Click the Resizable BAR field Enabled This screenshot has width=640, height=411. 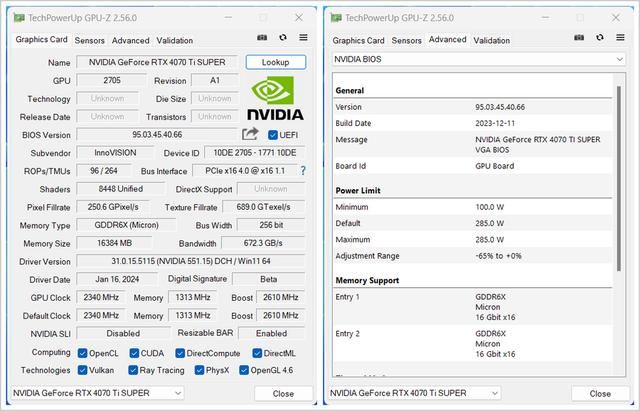click(x=272, y=333)
